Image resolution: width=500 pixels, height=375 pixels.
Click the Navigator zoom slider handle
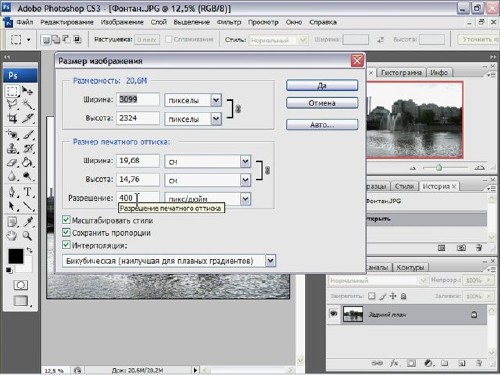[x=439, y=167]
